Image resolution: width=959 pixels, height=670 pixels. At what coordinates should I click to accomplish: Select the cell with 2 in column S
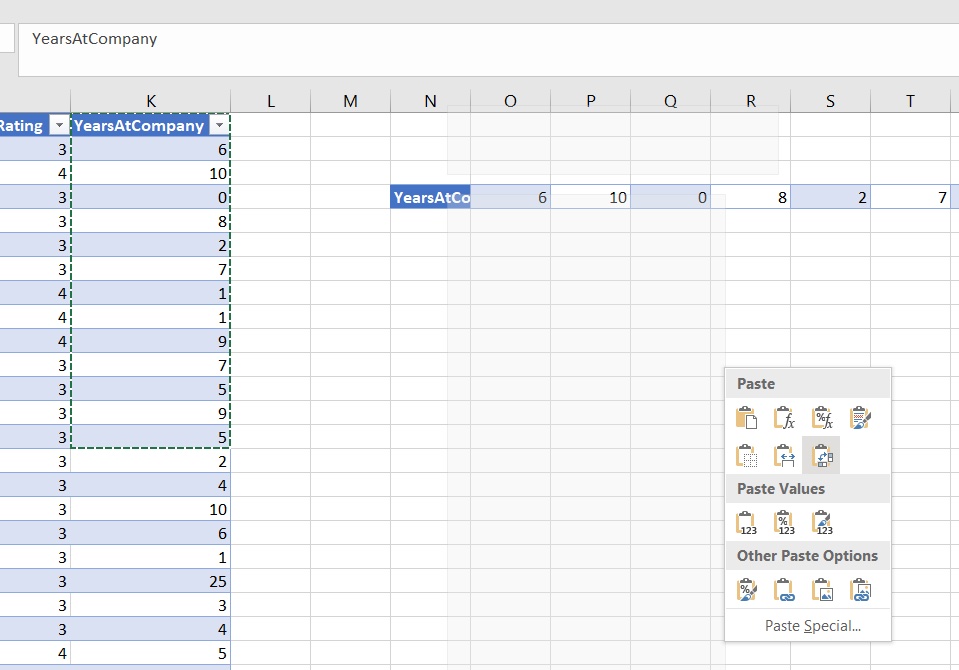tap(831, 197)
